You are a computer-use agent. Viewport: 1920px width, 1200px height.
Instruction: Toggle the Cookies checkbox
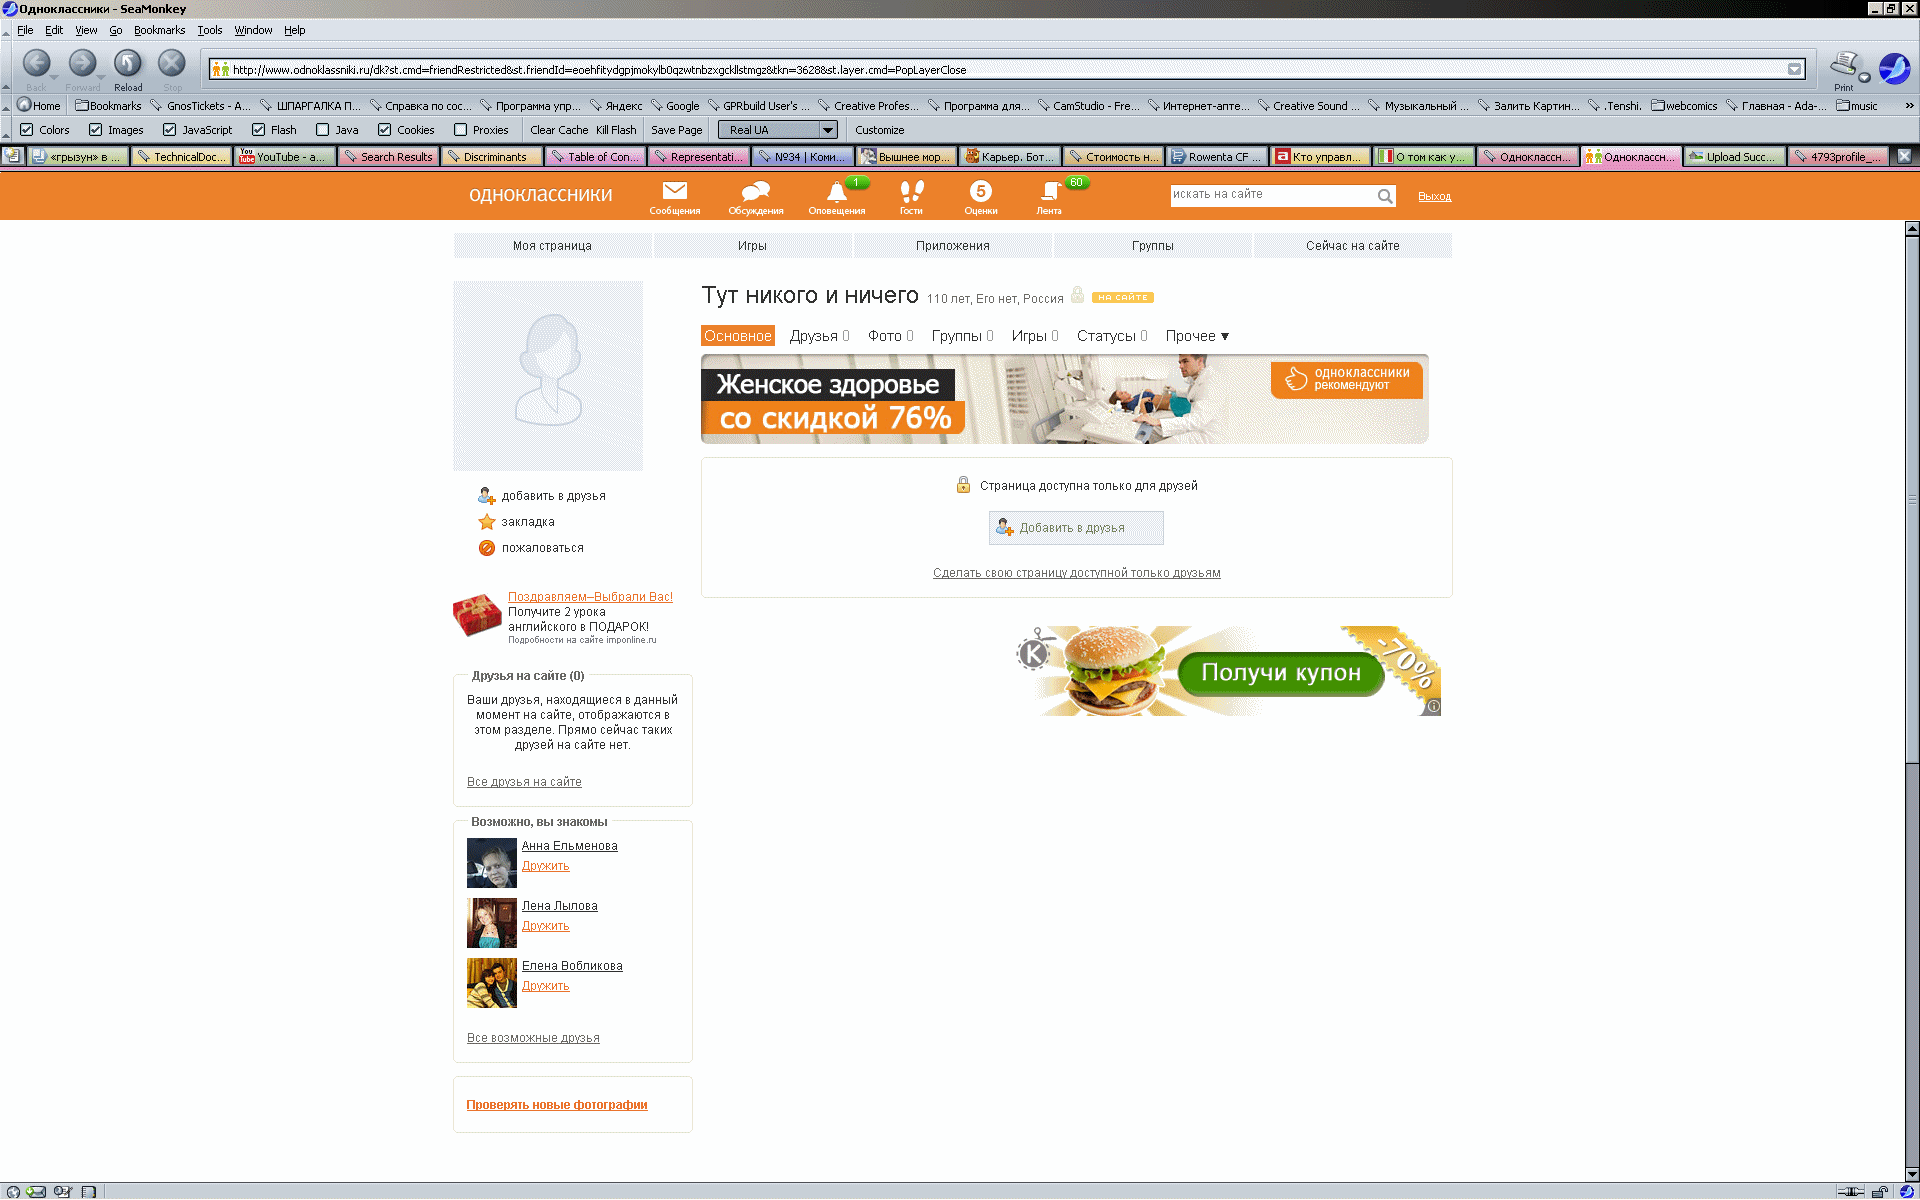coord(385,130)
